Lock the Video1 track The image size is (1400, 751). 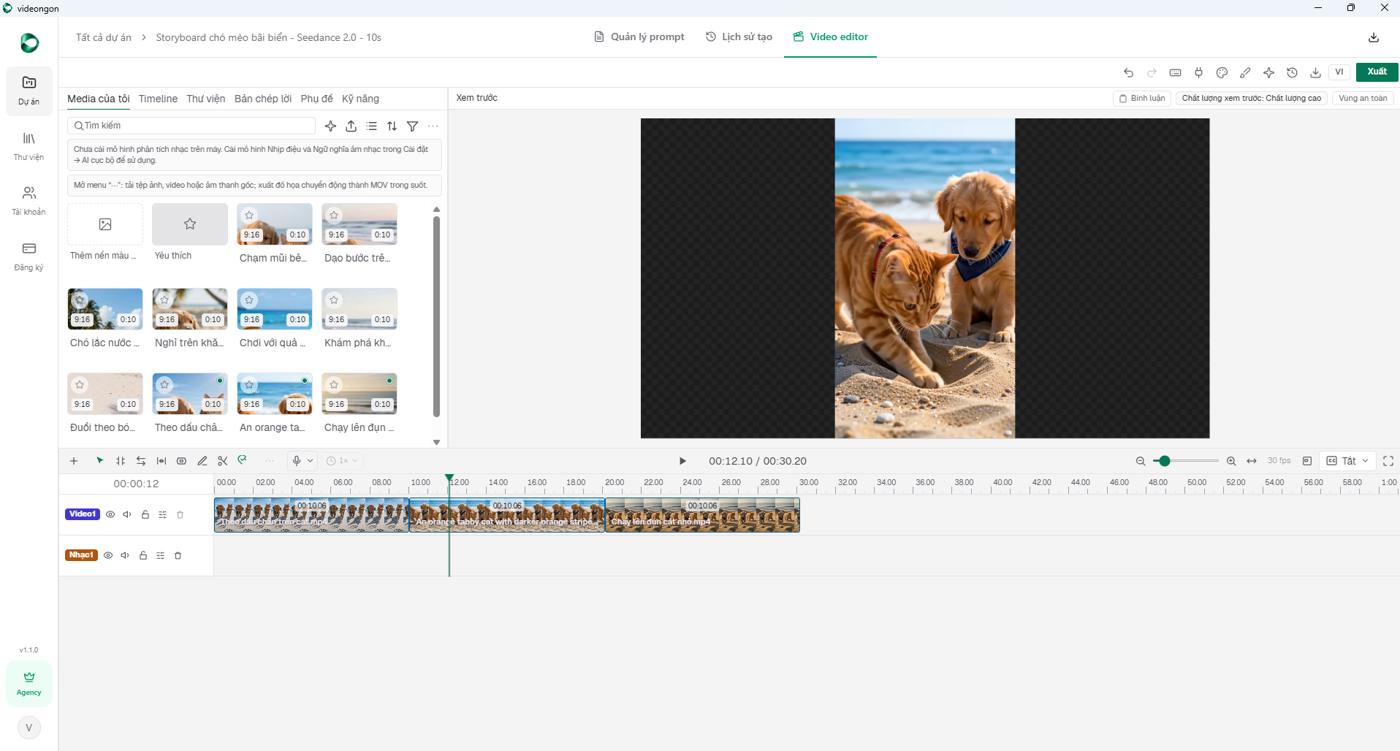[x=145, y=514]
